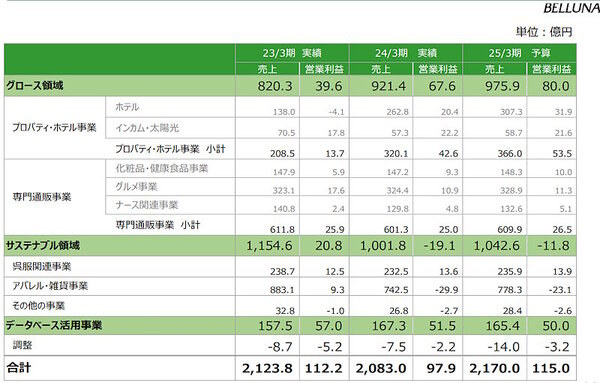Click value 32.8 in その他の事業 row

(x=285, y=311)
